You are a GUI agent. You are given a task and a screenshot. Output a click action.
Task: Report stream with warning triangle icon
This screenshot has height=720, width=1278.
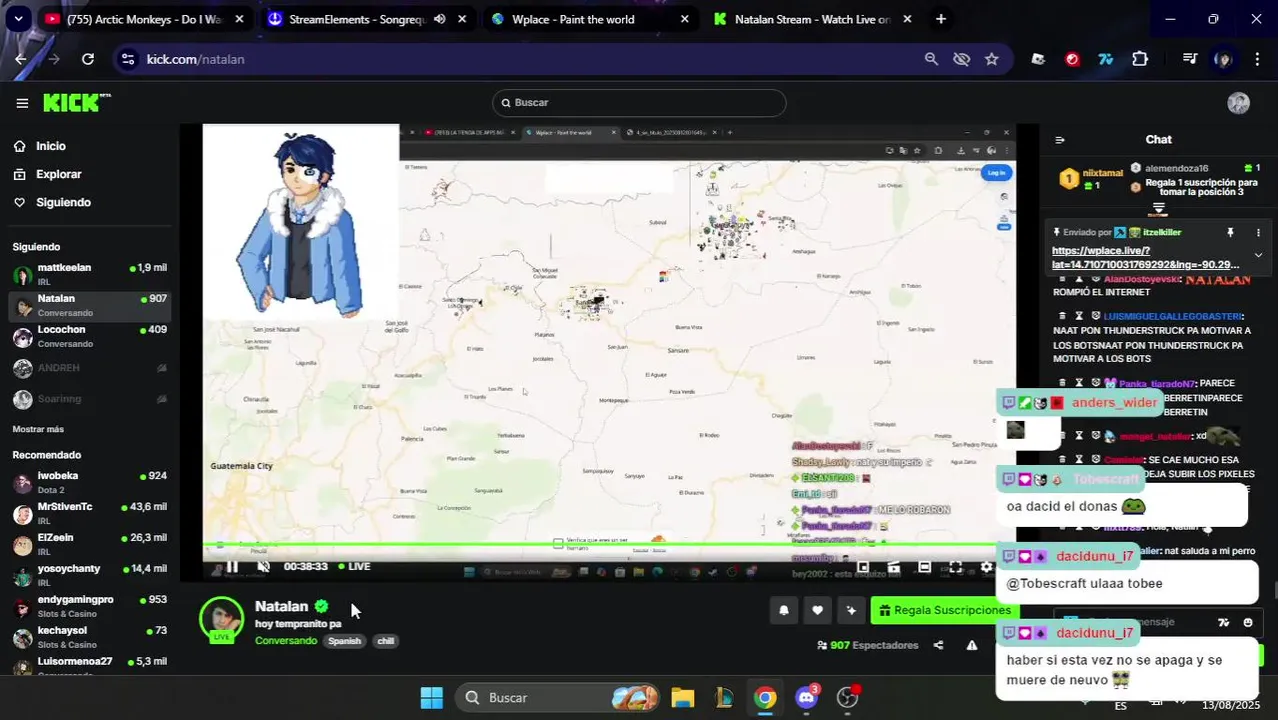[972, 645]
